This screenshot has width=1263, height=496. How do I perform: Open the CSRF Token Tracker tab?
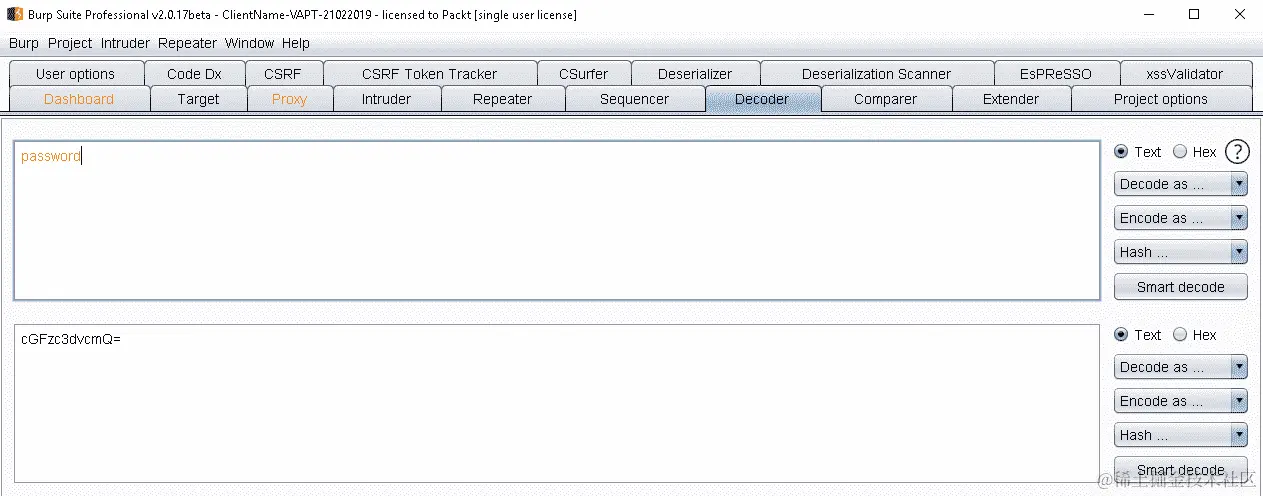tap(430, 74)
